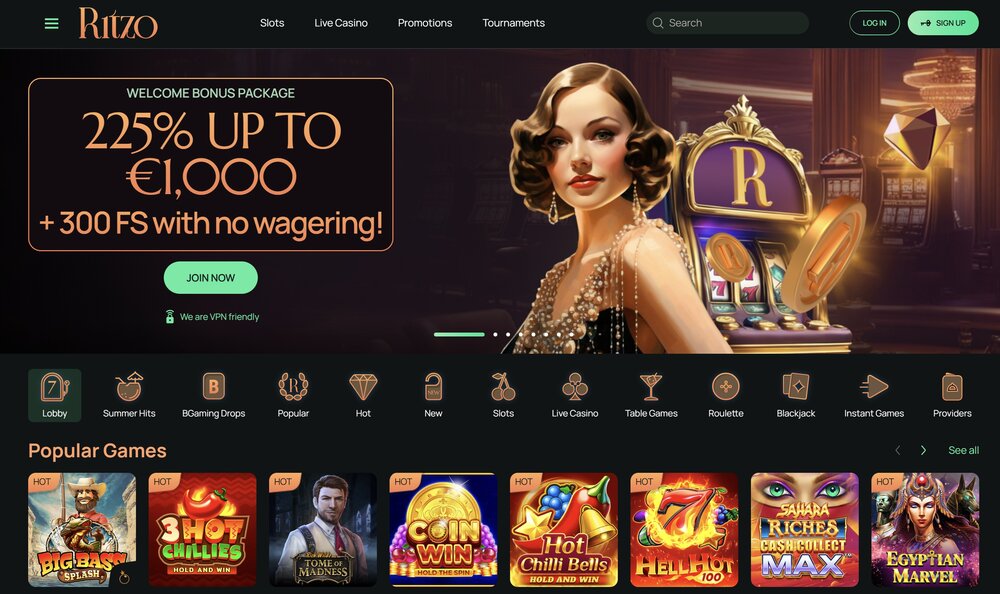
Task: Open the hamburger menu icon
Action: pyautogui.click(x=52, y=24)
